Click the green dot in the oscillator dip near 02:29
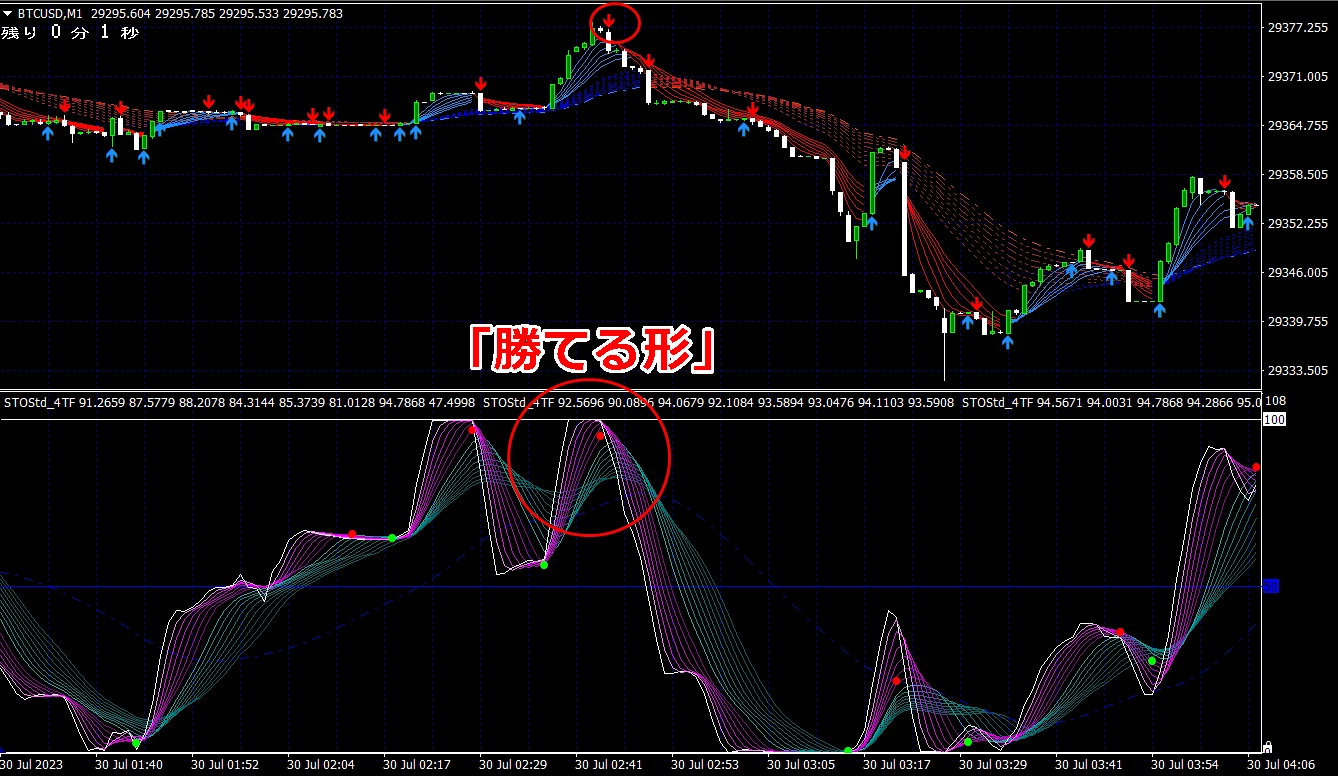This screenshot has height=776, width=1338. [x=544, y=565]
